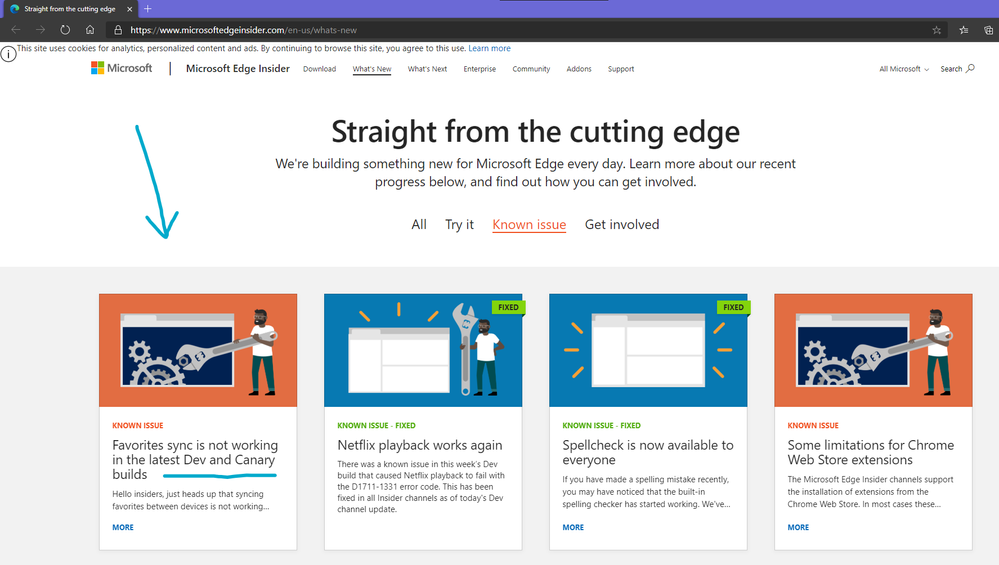The width and height of the screenshot is (999, 565).
Task: Click the Microsoft logo
Action: (x=122, y=68)
